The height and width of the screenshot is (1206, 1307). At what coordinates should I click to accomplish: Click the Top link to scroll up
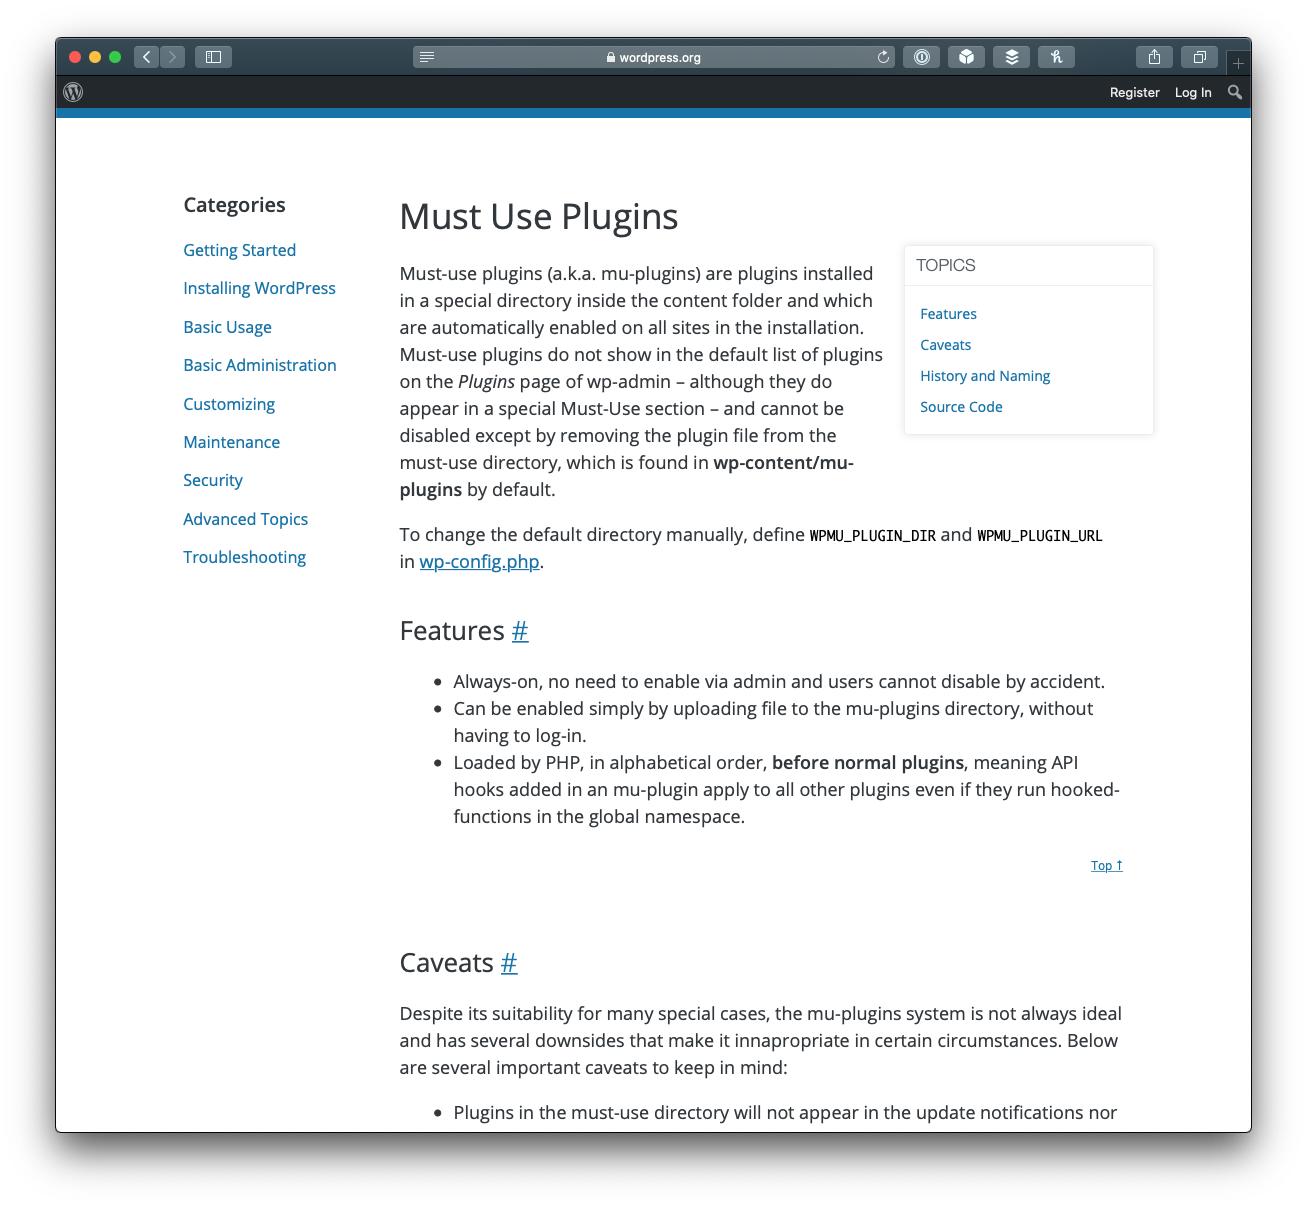tap(1106, 865)
